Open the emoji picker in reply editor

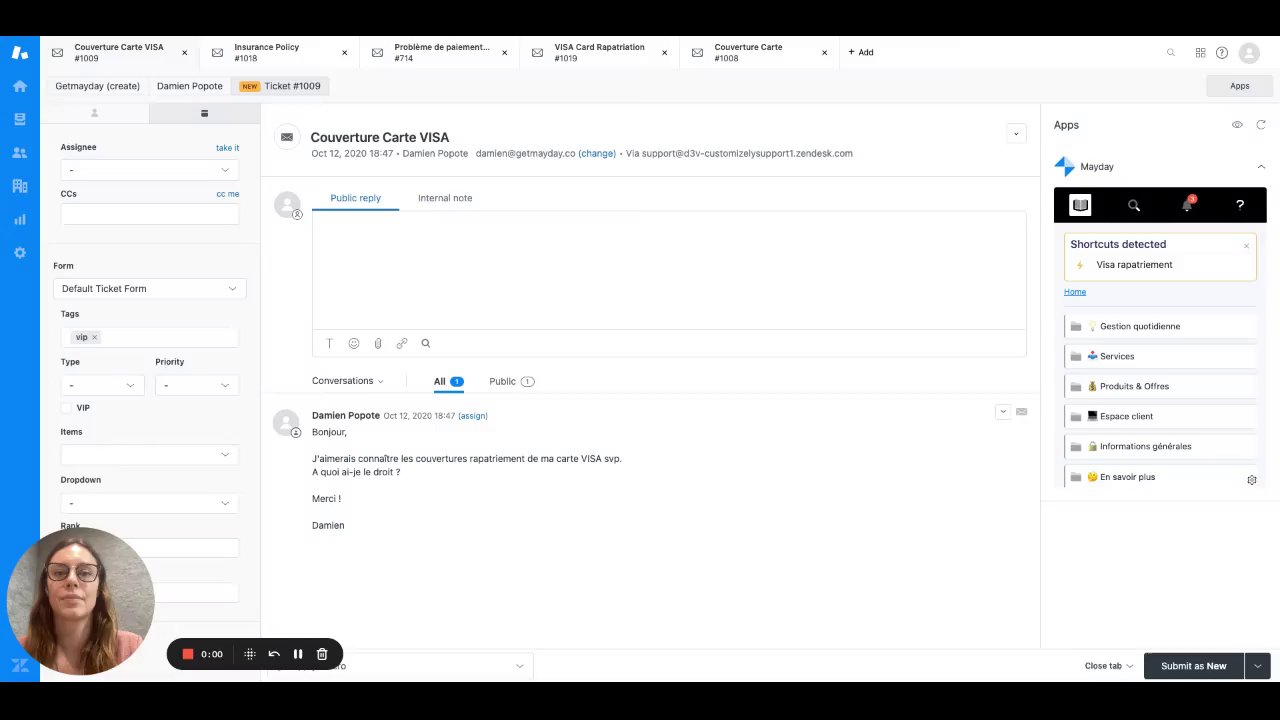click(354, 343)
